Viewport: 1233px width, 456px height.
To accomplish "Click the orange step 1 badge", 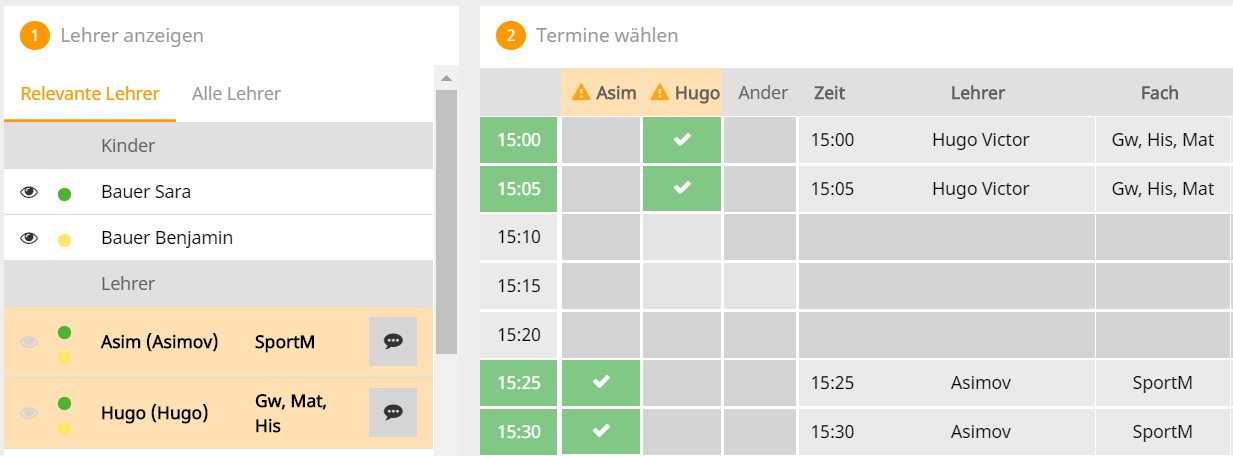I will pos(35,36).
